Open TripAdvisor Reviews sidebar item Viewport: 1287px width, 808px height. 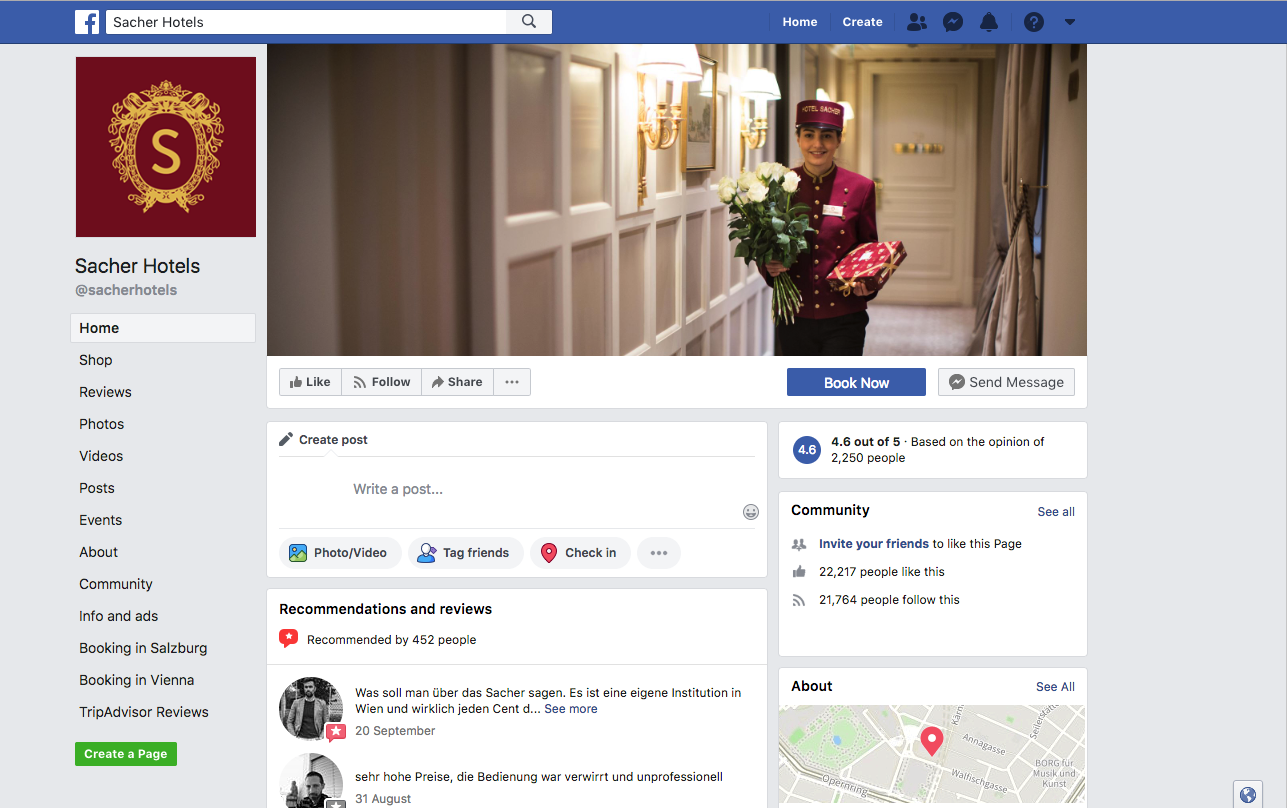(x=144, y=712)
